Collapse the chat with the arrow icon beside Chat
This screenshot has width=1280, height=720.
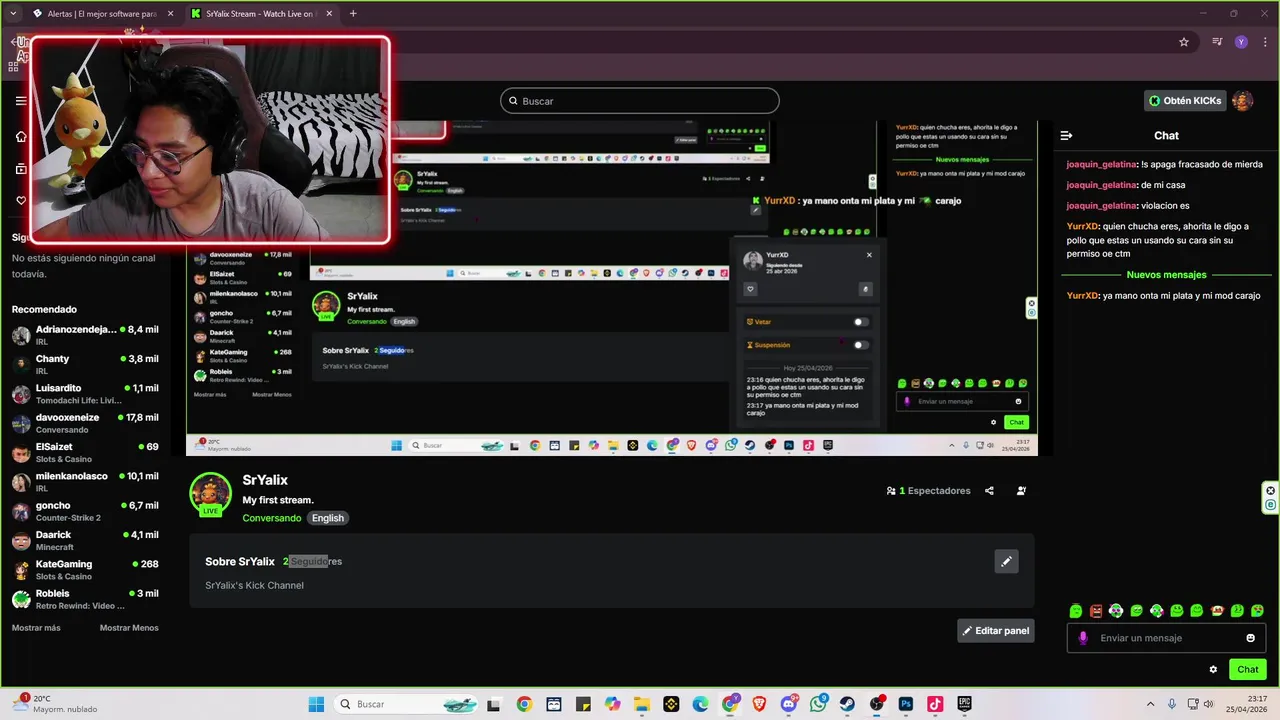(1066, 135)
